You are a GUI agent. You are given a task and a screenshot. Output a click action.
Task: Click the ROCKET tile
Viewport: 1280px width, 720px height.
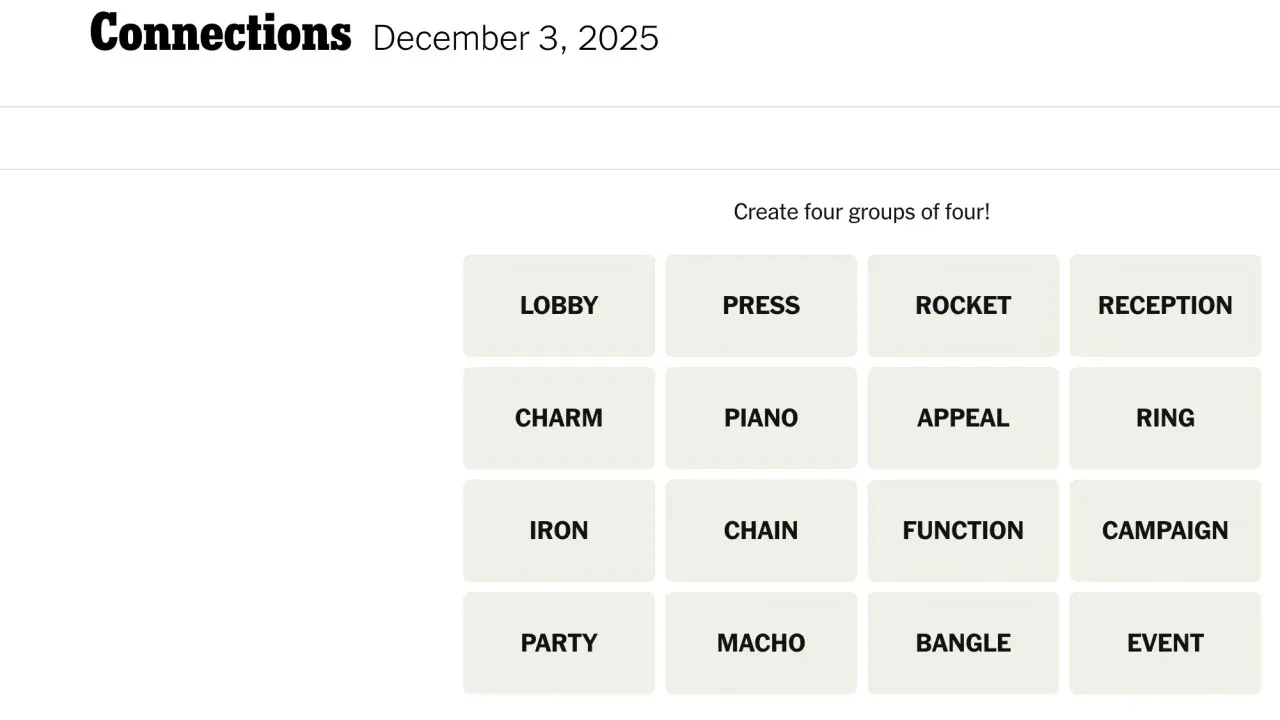[963, 305]
